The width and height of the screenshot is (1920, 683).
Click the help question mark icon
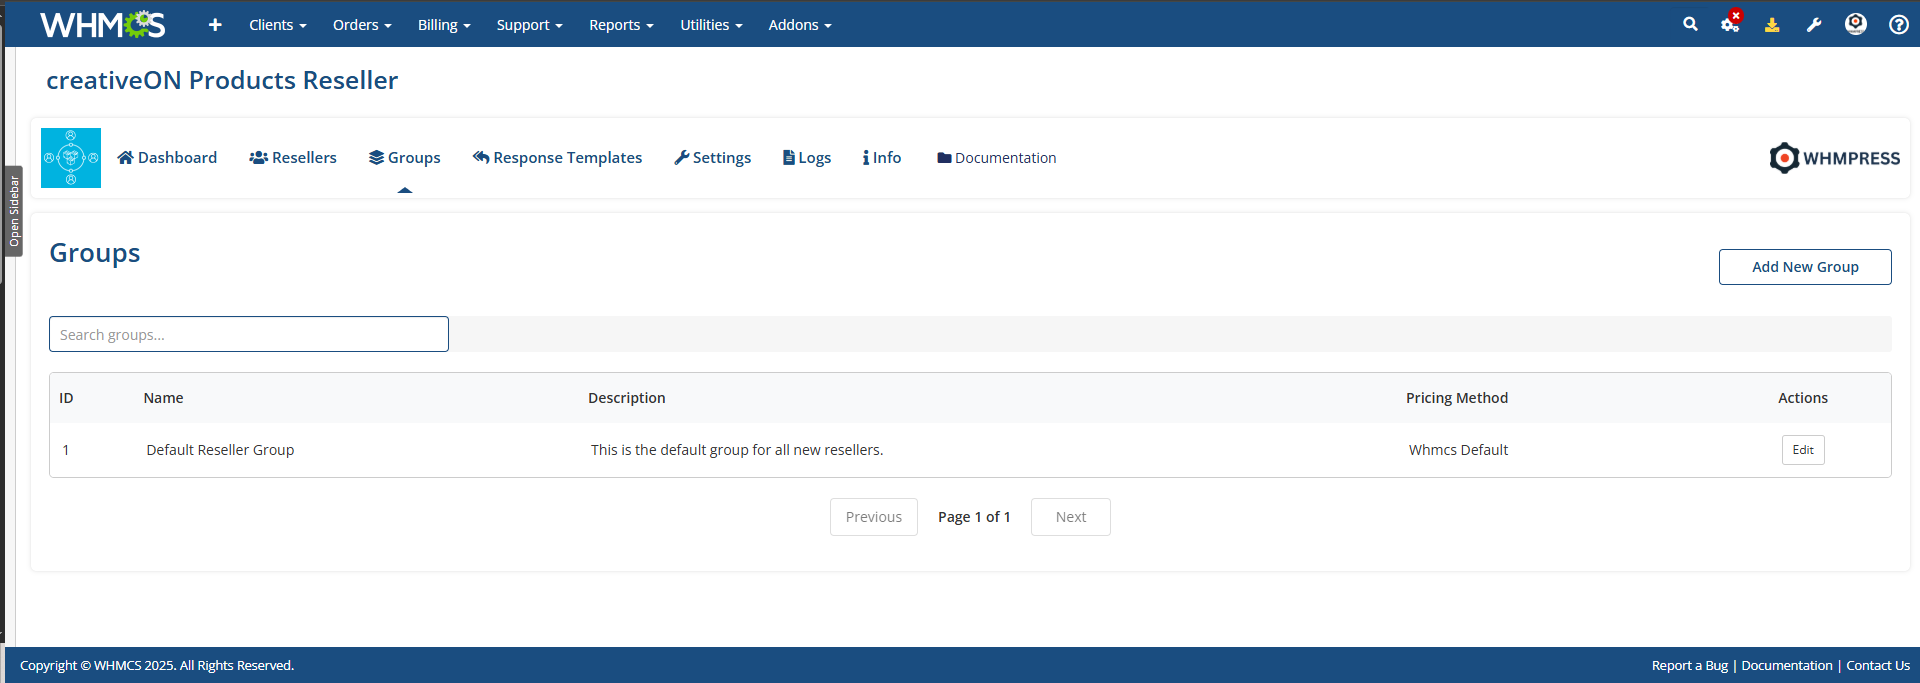[1898, 25]
